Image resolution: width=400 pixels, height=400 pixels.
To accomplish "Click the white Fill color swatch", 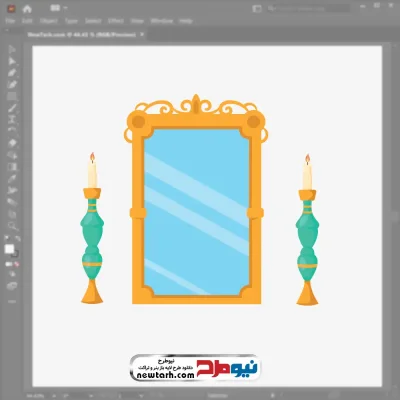I will point(9,249).
